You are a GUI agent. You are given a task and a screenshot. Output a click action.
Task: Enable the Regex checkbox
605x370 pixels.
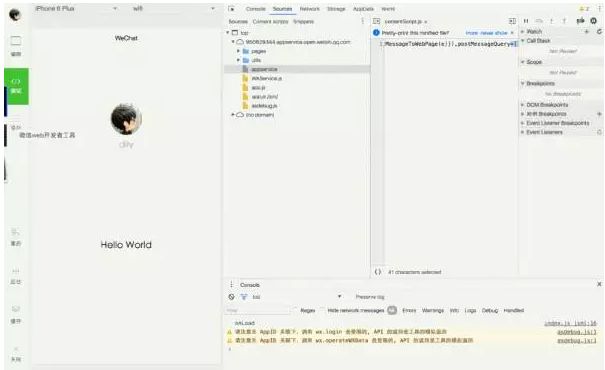[295, 310]
